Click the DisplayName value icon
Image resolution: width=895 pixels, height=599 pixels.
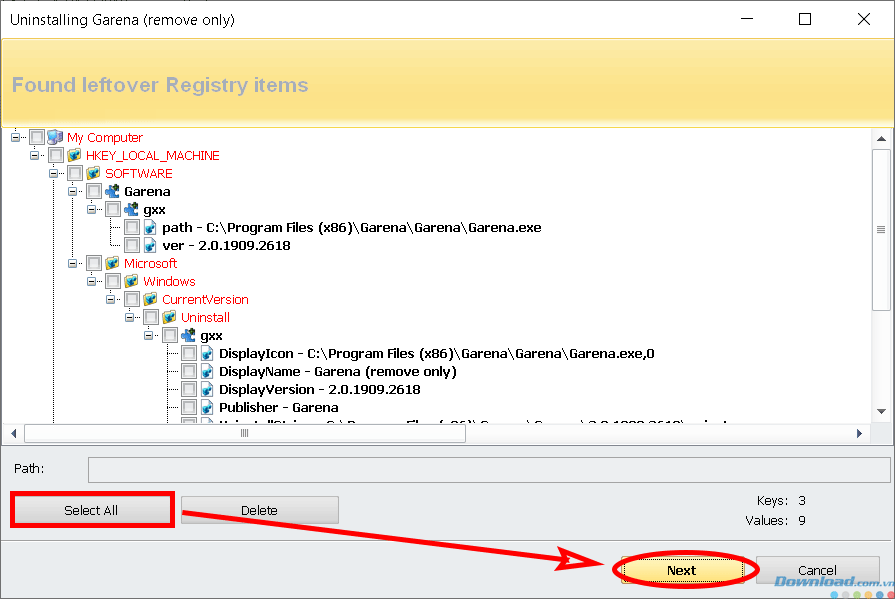pos(207,371)
